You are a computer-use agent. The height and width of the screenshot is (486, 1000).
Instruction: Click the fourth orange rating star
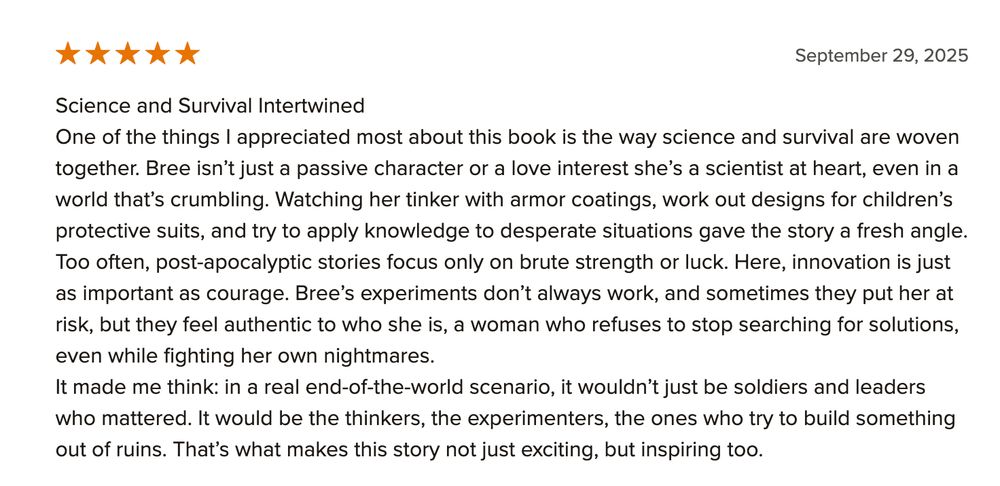click(158, 54)
